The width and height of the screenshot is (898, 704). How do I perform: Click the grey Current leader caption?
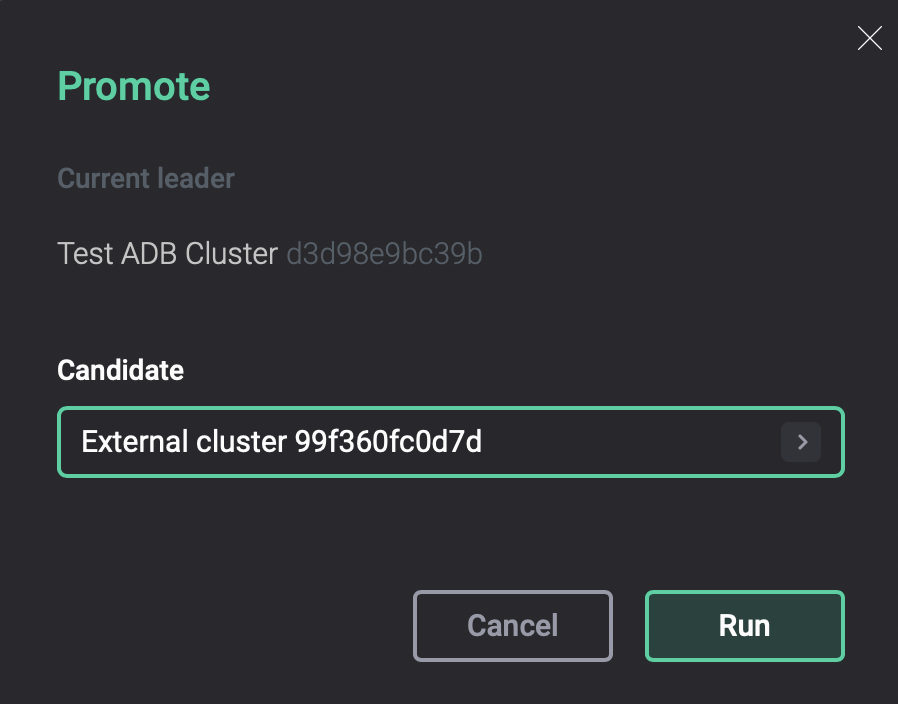pyautogui.click(x=146, y=179)
